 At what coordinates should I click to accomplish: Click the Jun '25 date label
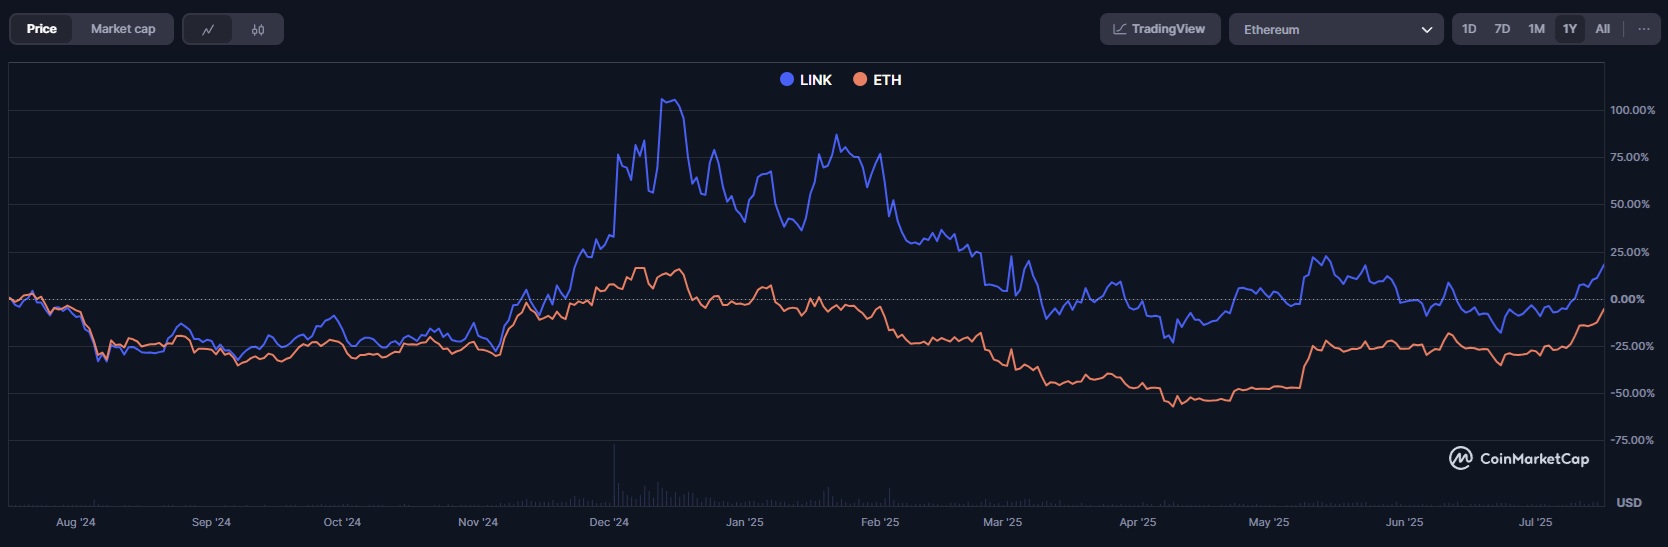point(1405,522)
